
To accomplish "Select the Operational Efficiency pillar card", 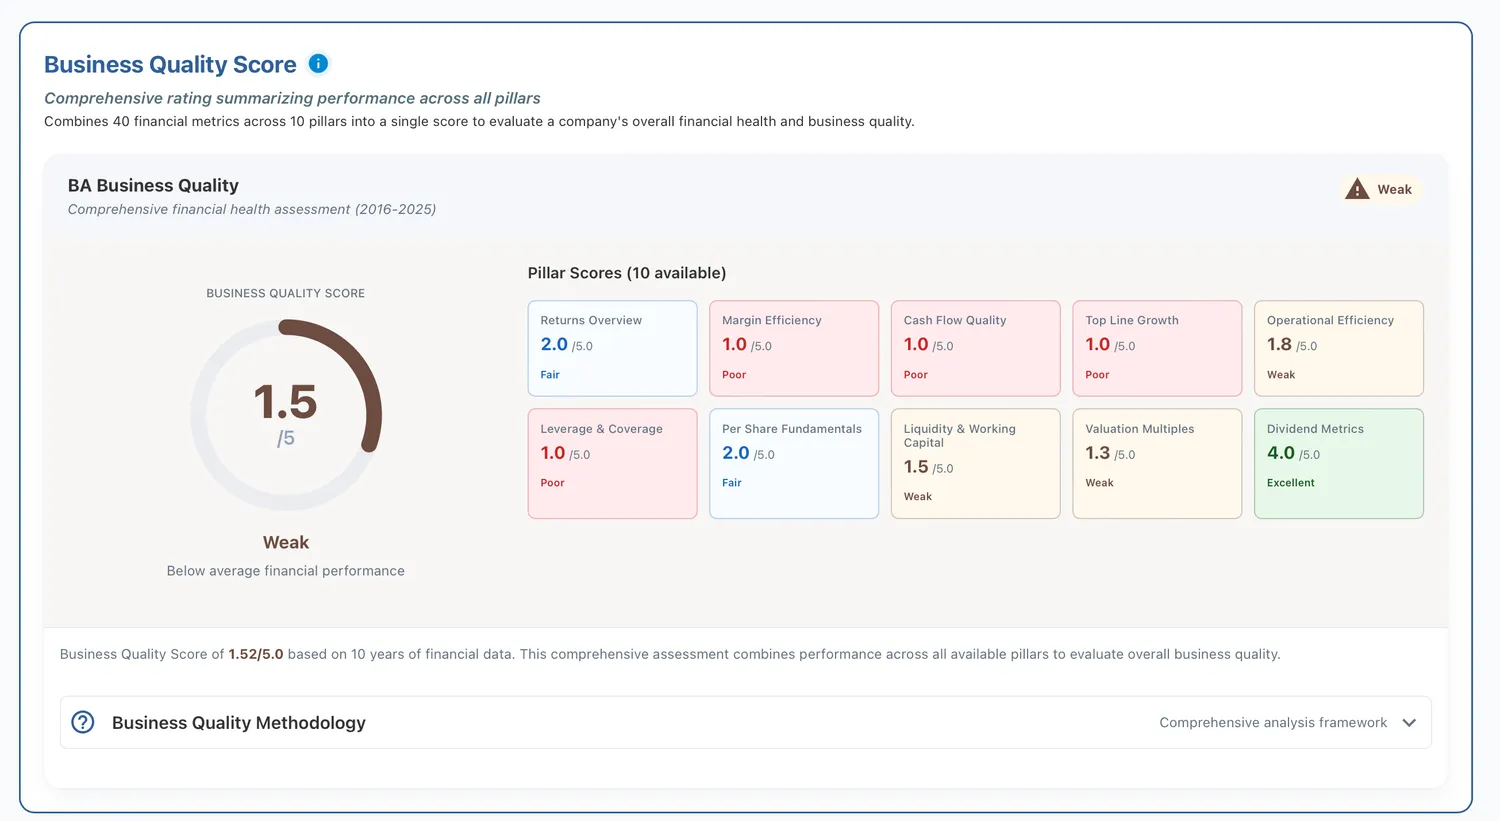I will (x=1339, y=348).
